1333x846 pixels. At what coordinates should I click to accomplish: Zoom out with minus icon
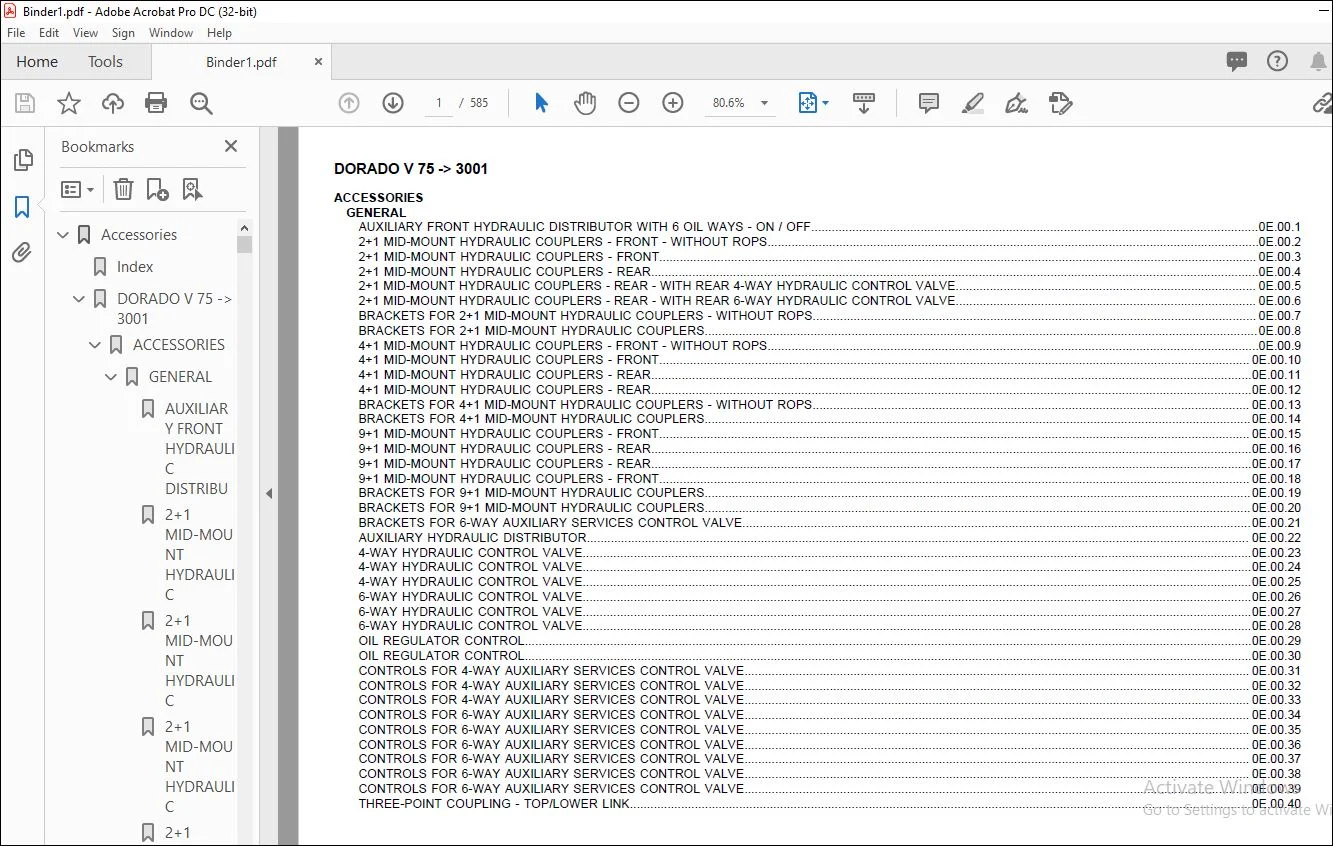click(x=629, y=103)
